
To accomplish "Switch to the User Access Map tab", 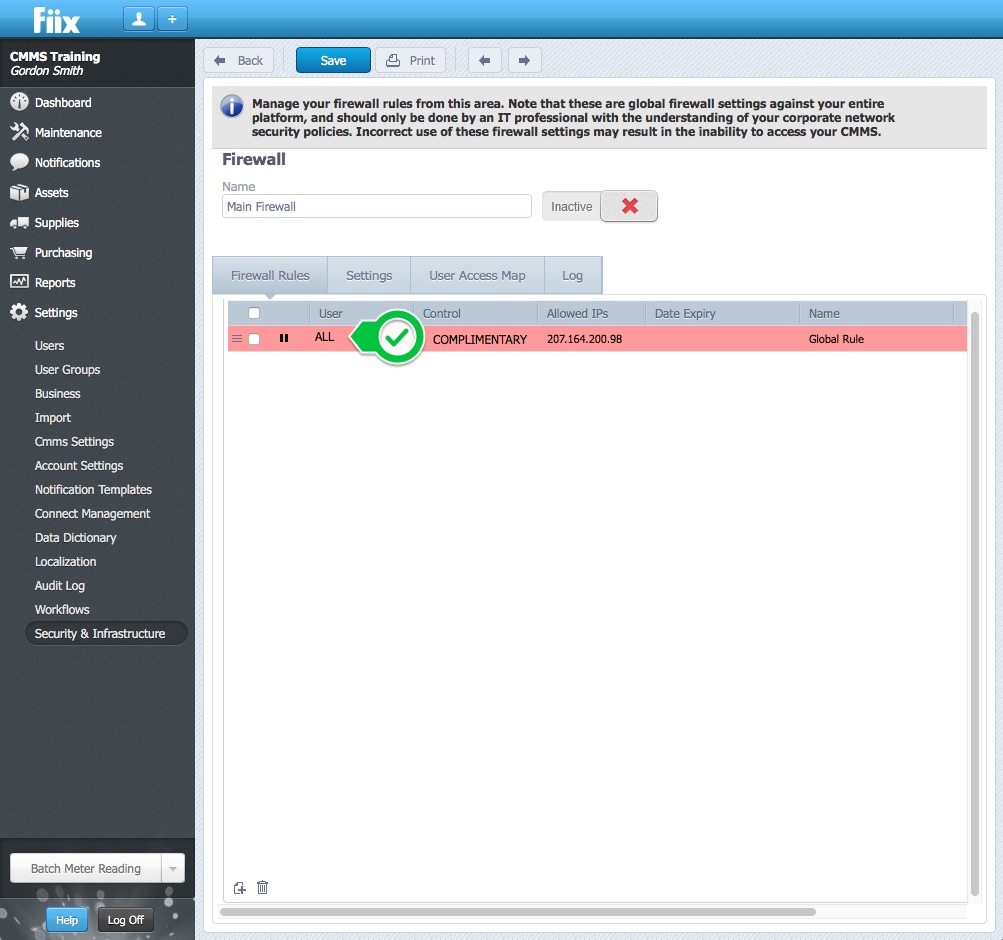I will 477,276.
